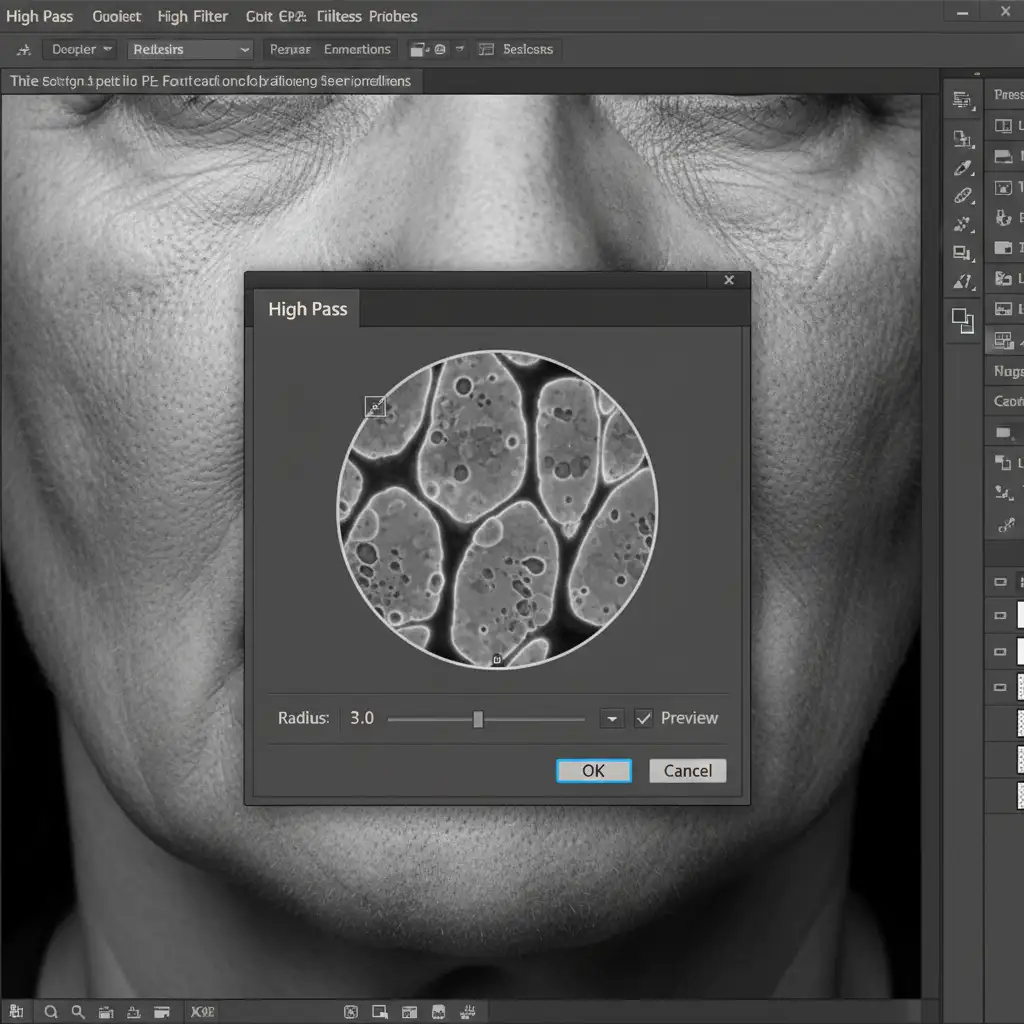Click the Radius value field showing 3.0
This screenshot has width=1024, height=1024.
(362, 718)
